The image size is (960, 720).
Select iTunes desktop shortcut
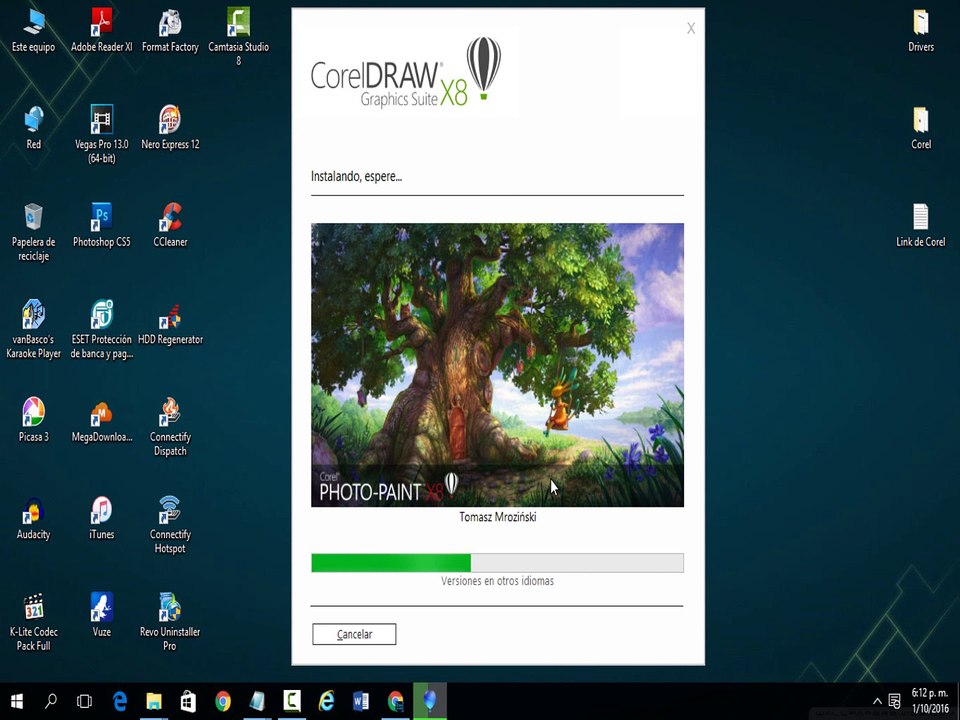(102, 517)
